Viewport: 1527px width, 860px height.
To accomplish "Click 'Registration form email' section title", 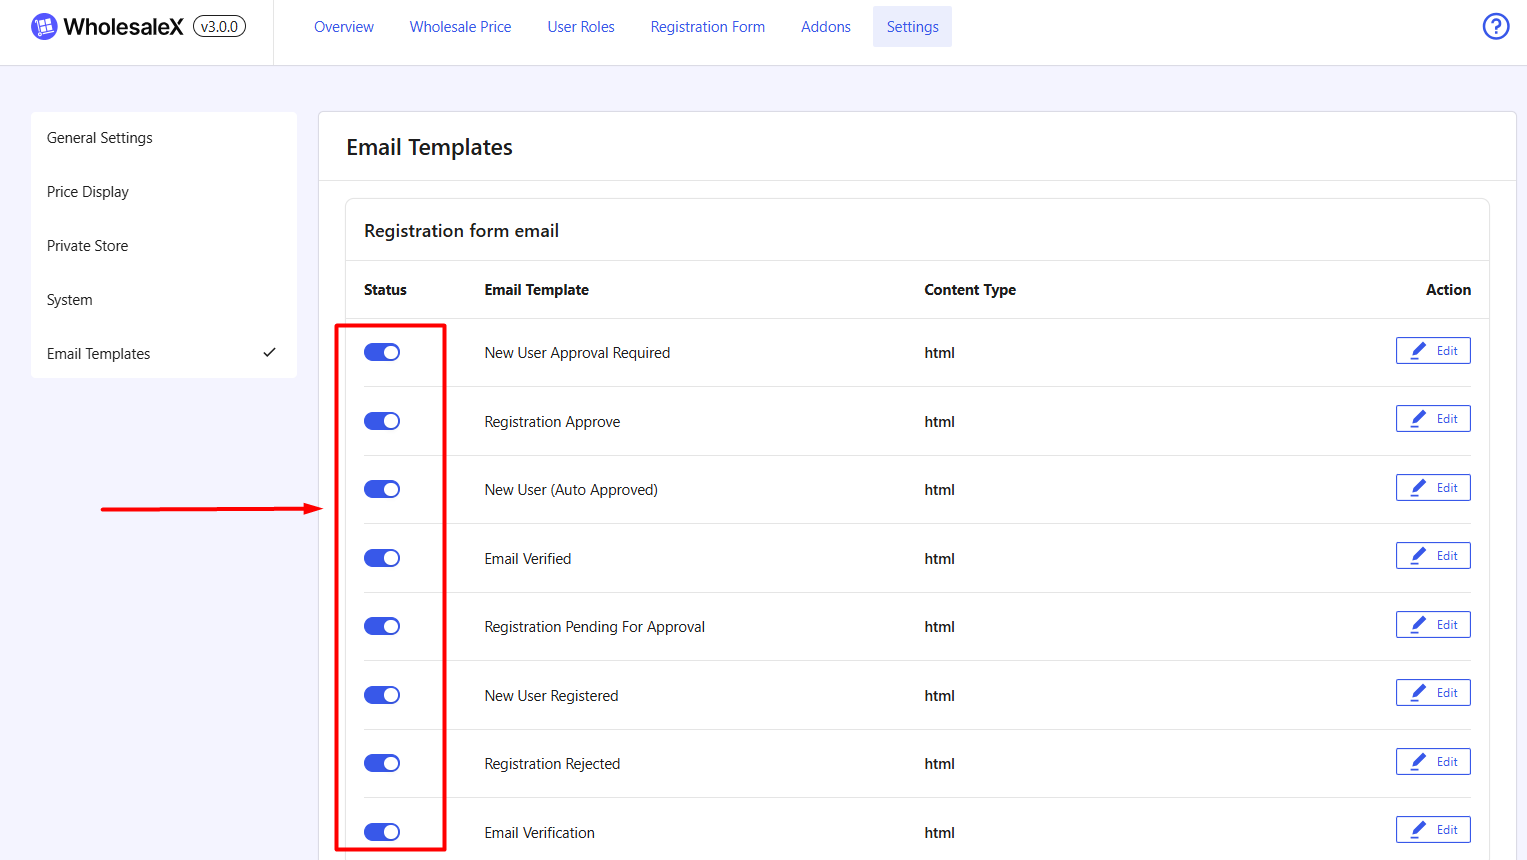I will tap(461, 231).
